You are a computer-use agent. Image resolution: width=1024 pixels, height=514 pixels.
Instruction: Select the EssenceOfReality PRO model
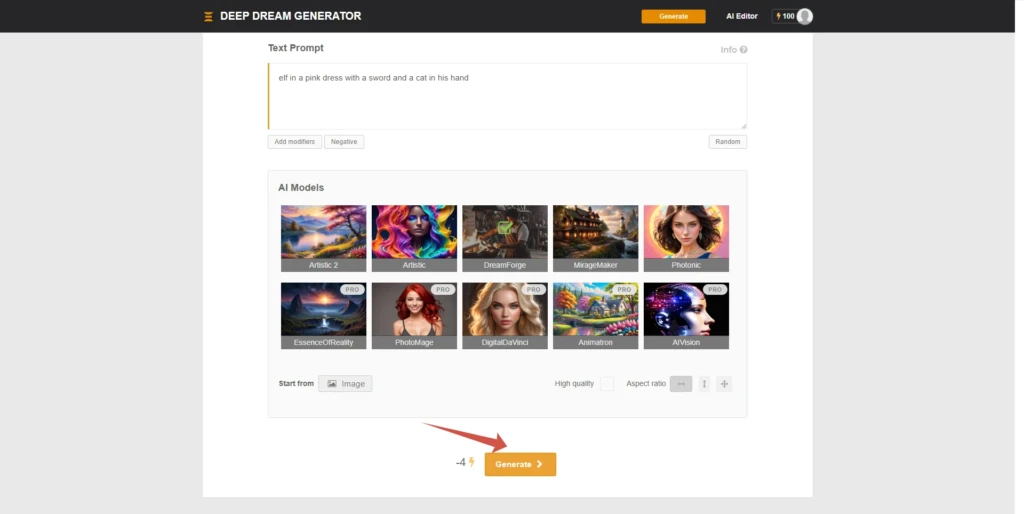(323, 315)
